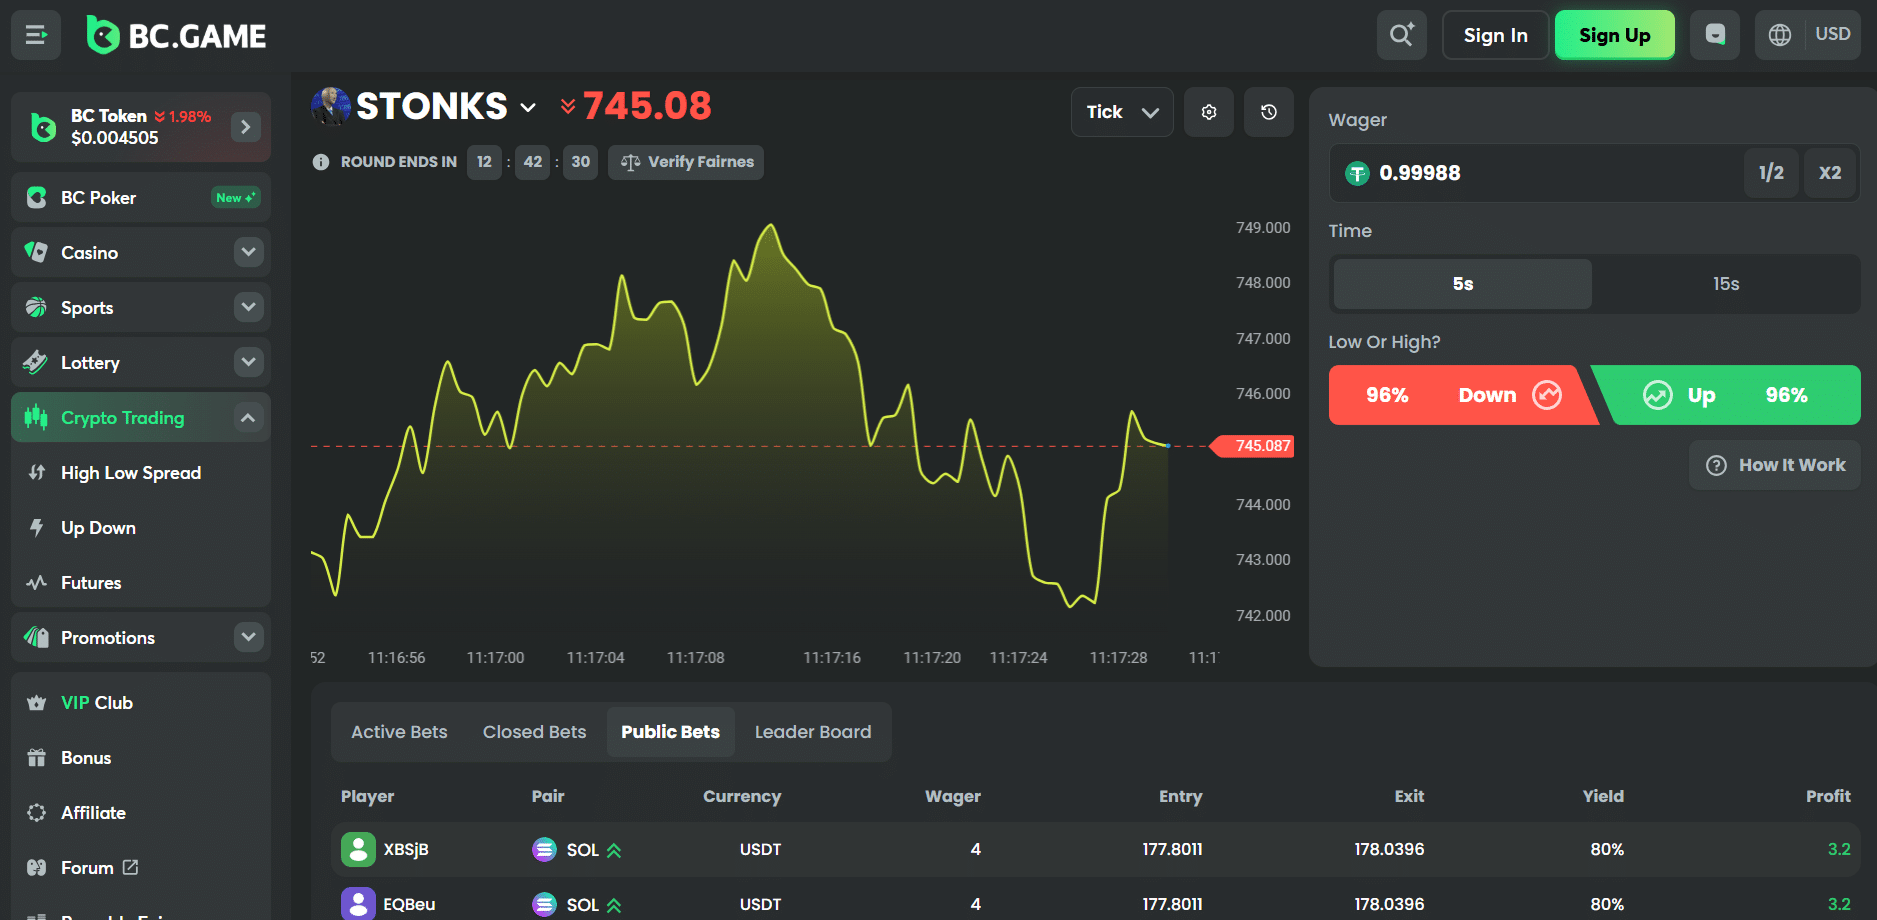Image resolution: width=1877 pixels, height=920 pixels.
Task: Expand the Casino menu chevron
Action: (249, 252)
